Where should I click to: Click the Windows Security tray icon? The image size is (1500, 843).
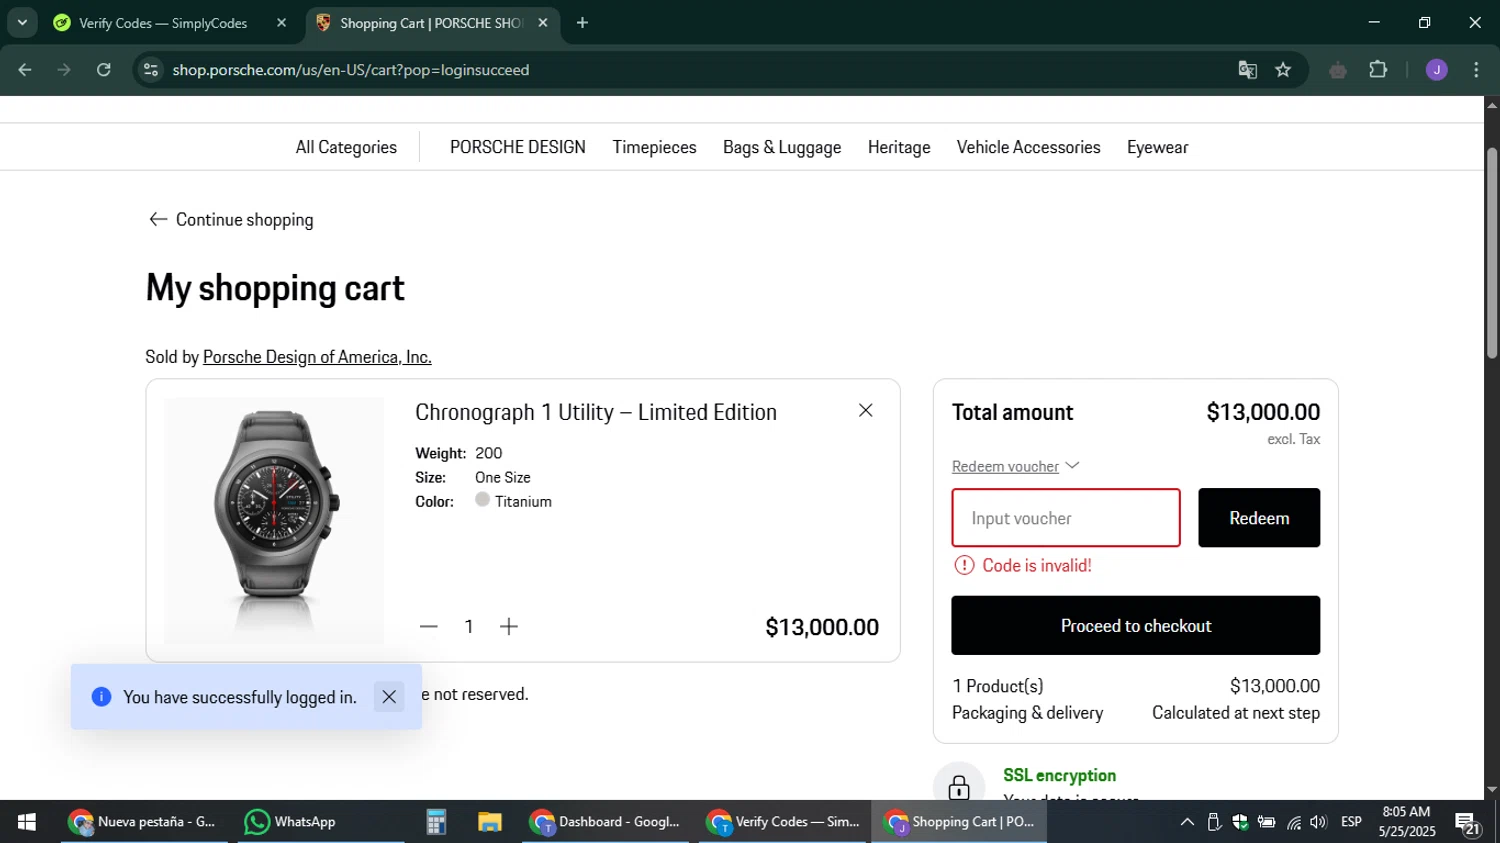(1240, 822)
